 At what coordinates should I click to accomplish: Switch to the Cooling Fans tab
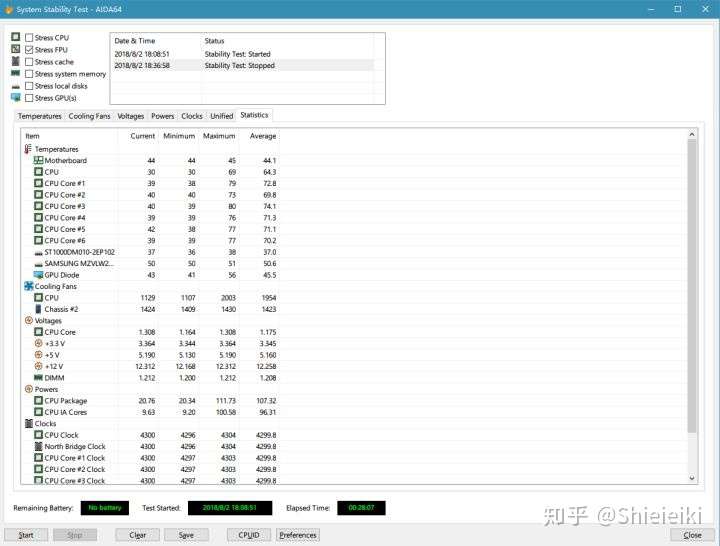point(89,116)
